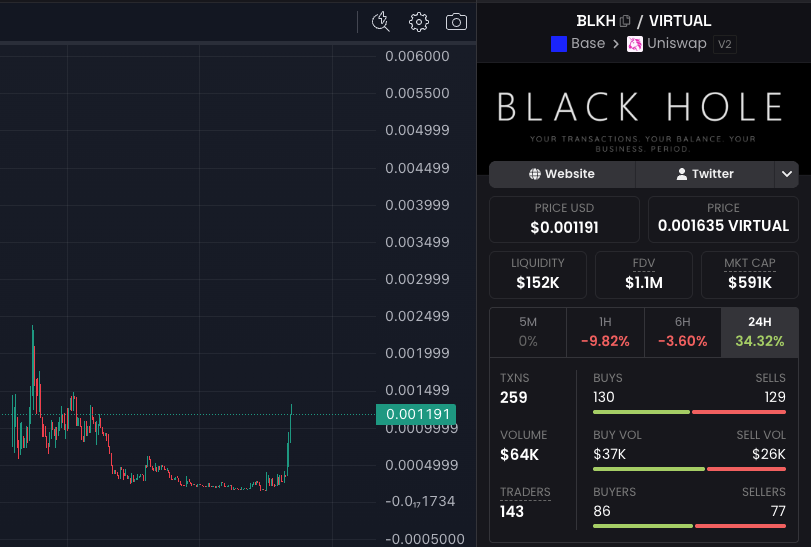811x547 pixels.
Task: Take a chart snapshot with camera icon
Action: [456, 22]
